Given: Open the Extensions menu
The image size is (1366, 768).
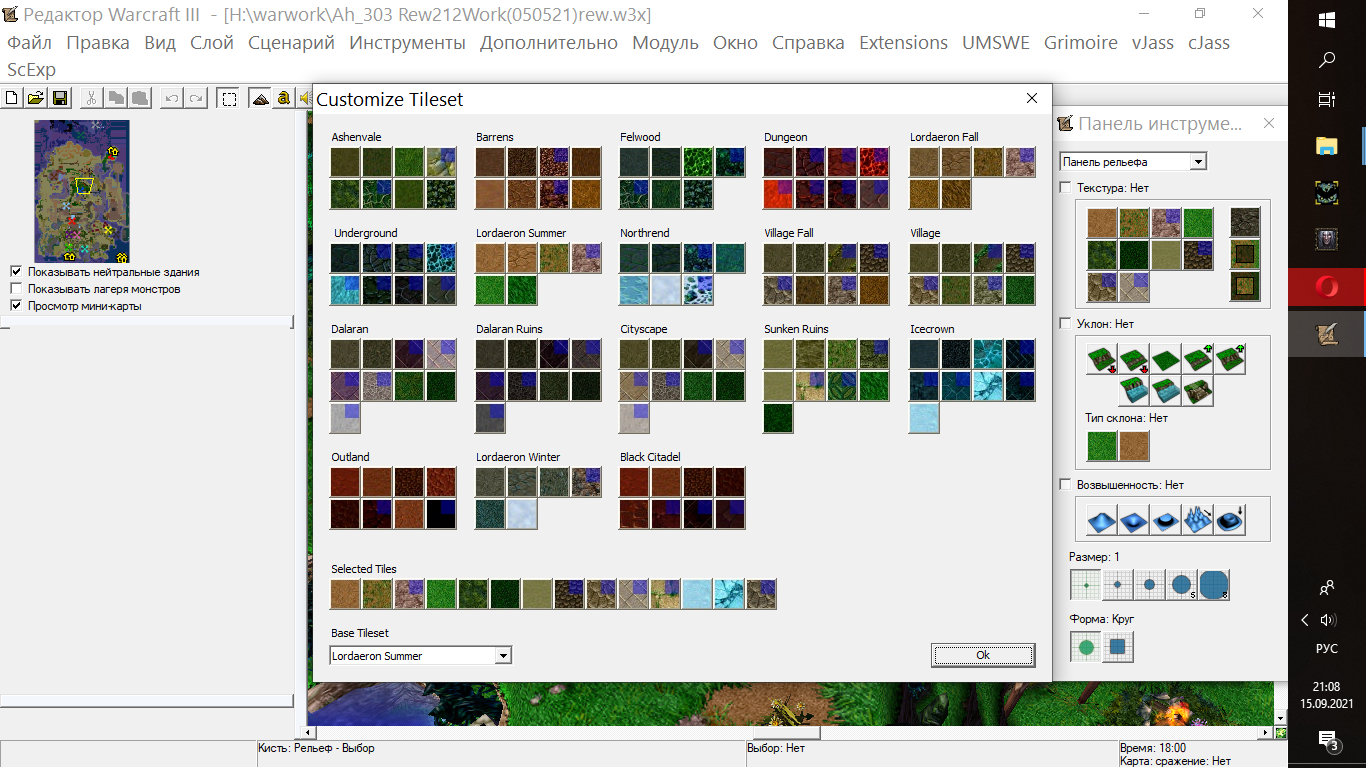Looking at the screenshot, I should point(904,43).
